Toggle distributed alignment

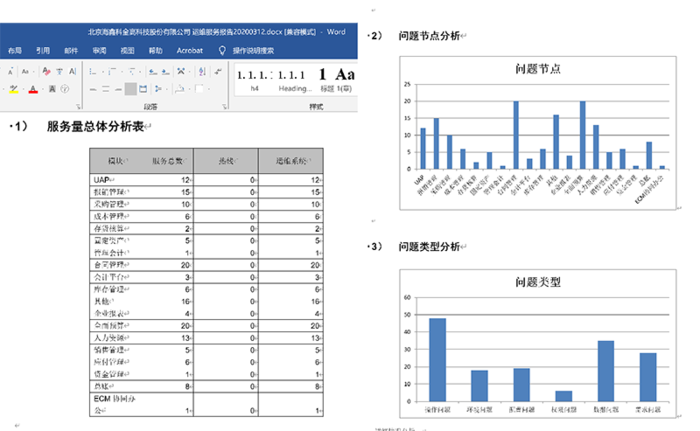pyautogui.click(x=143, y=89)
